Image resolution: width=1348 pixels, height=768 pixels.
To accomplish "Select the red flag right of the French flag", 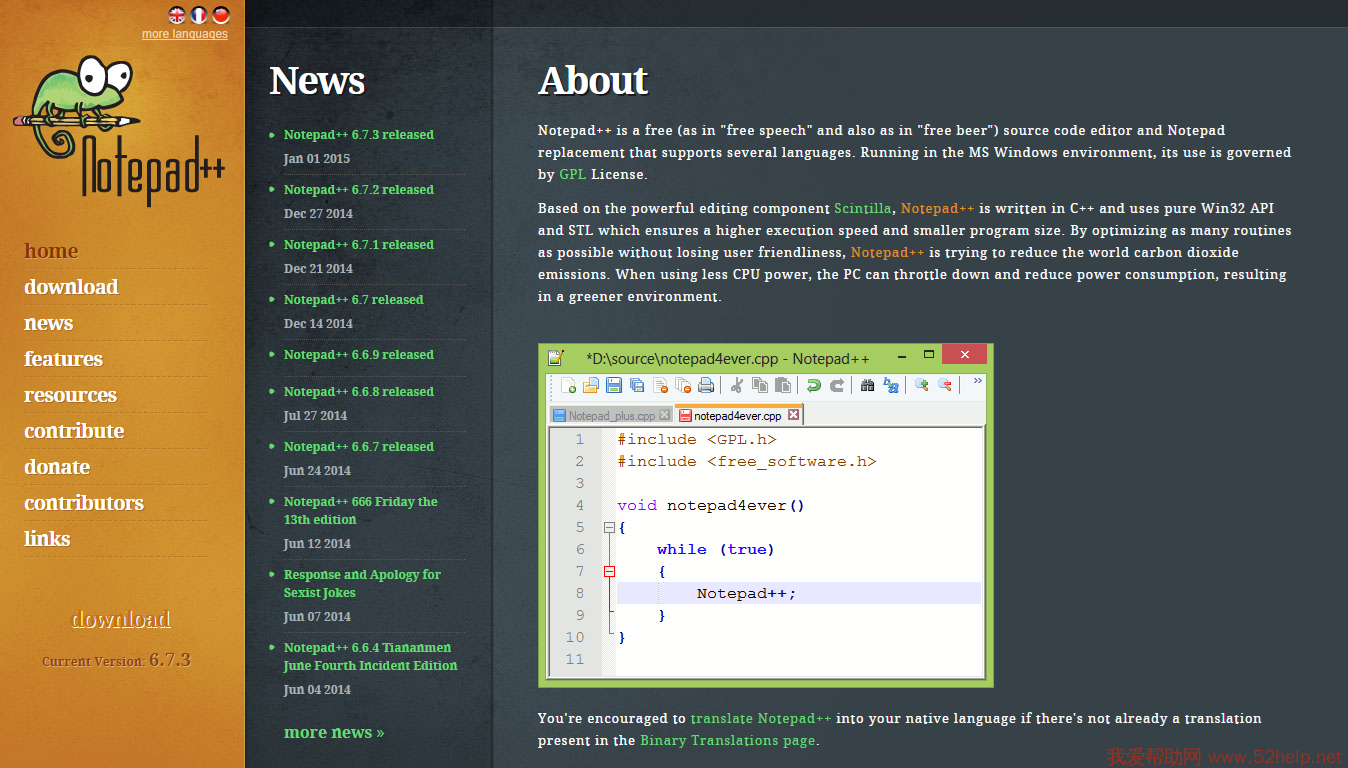I will (221, 14).
